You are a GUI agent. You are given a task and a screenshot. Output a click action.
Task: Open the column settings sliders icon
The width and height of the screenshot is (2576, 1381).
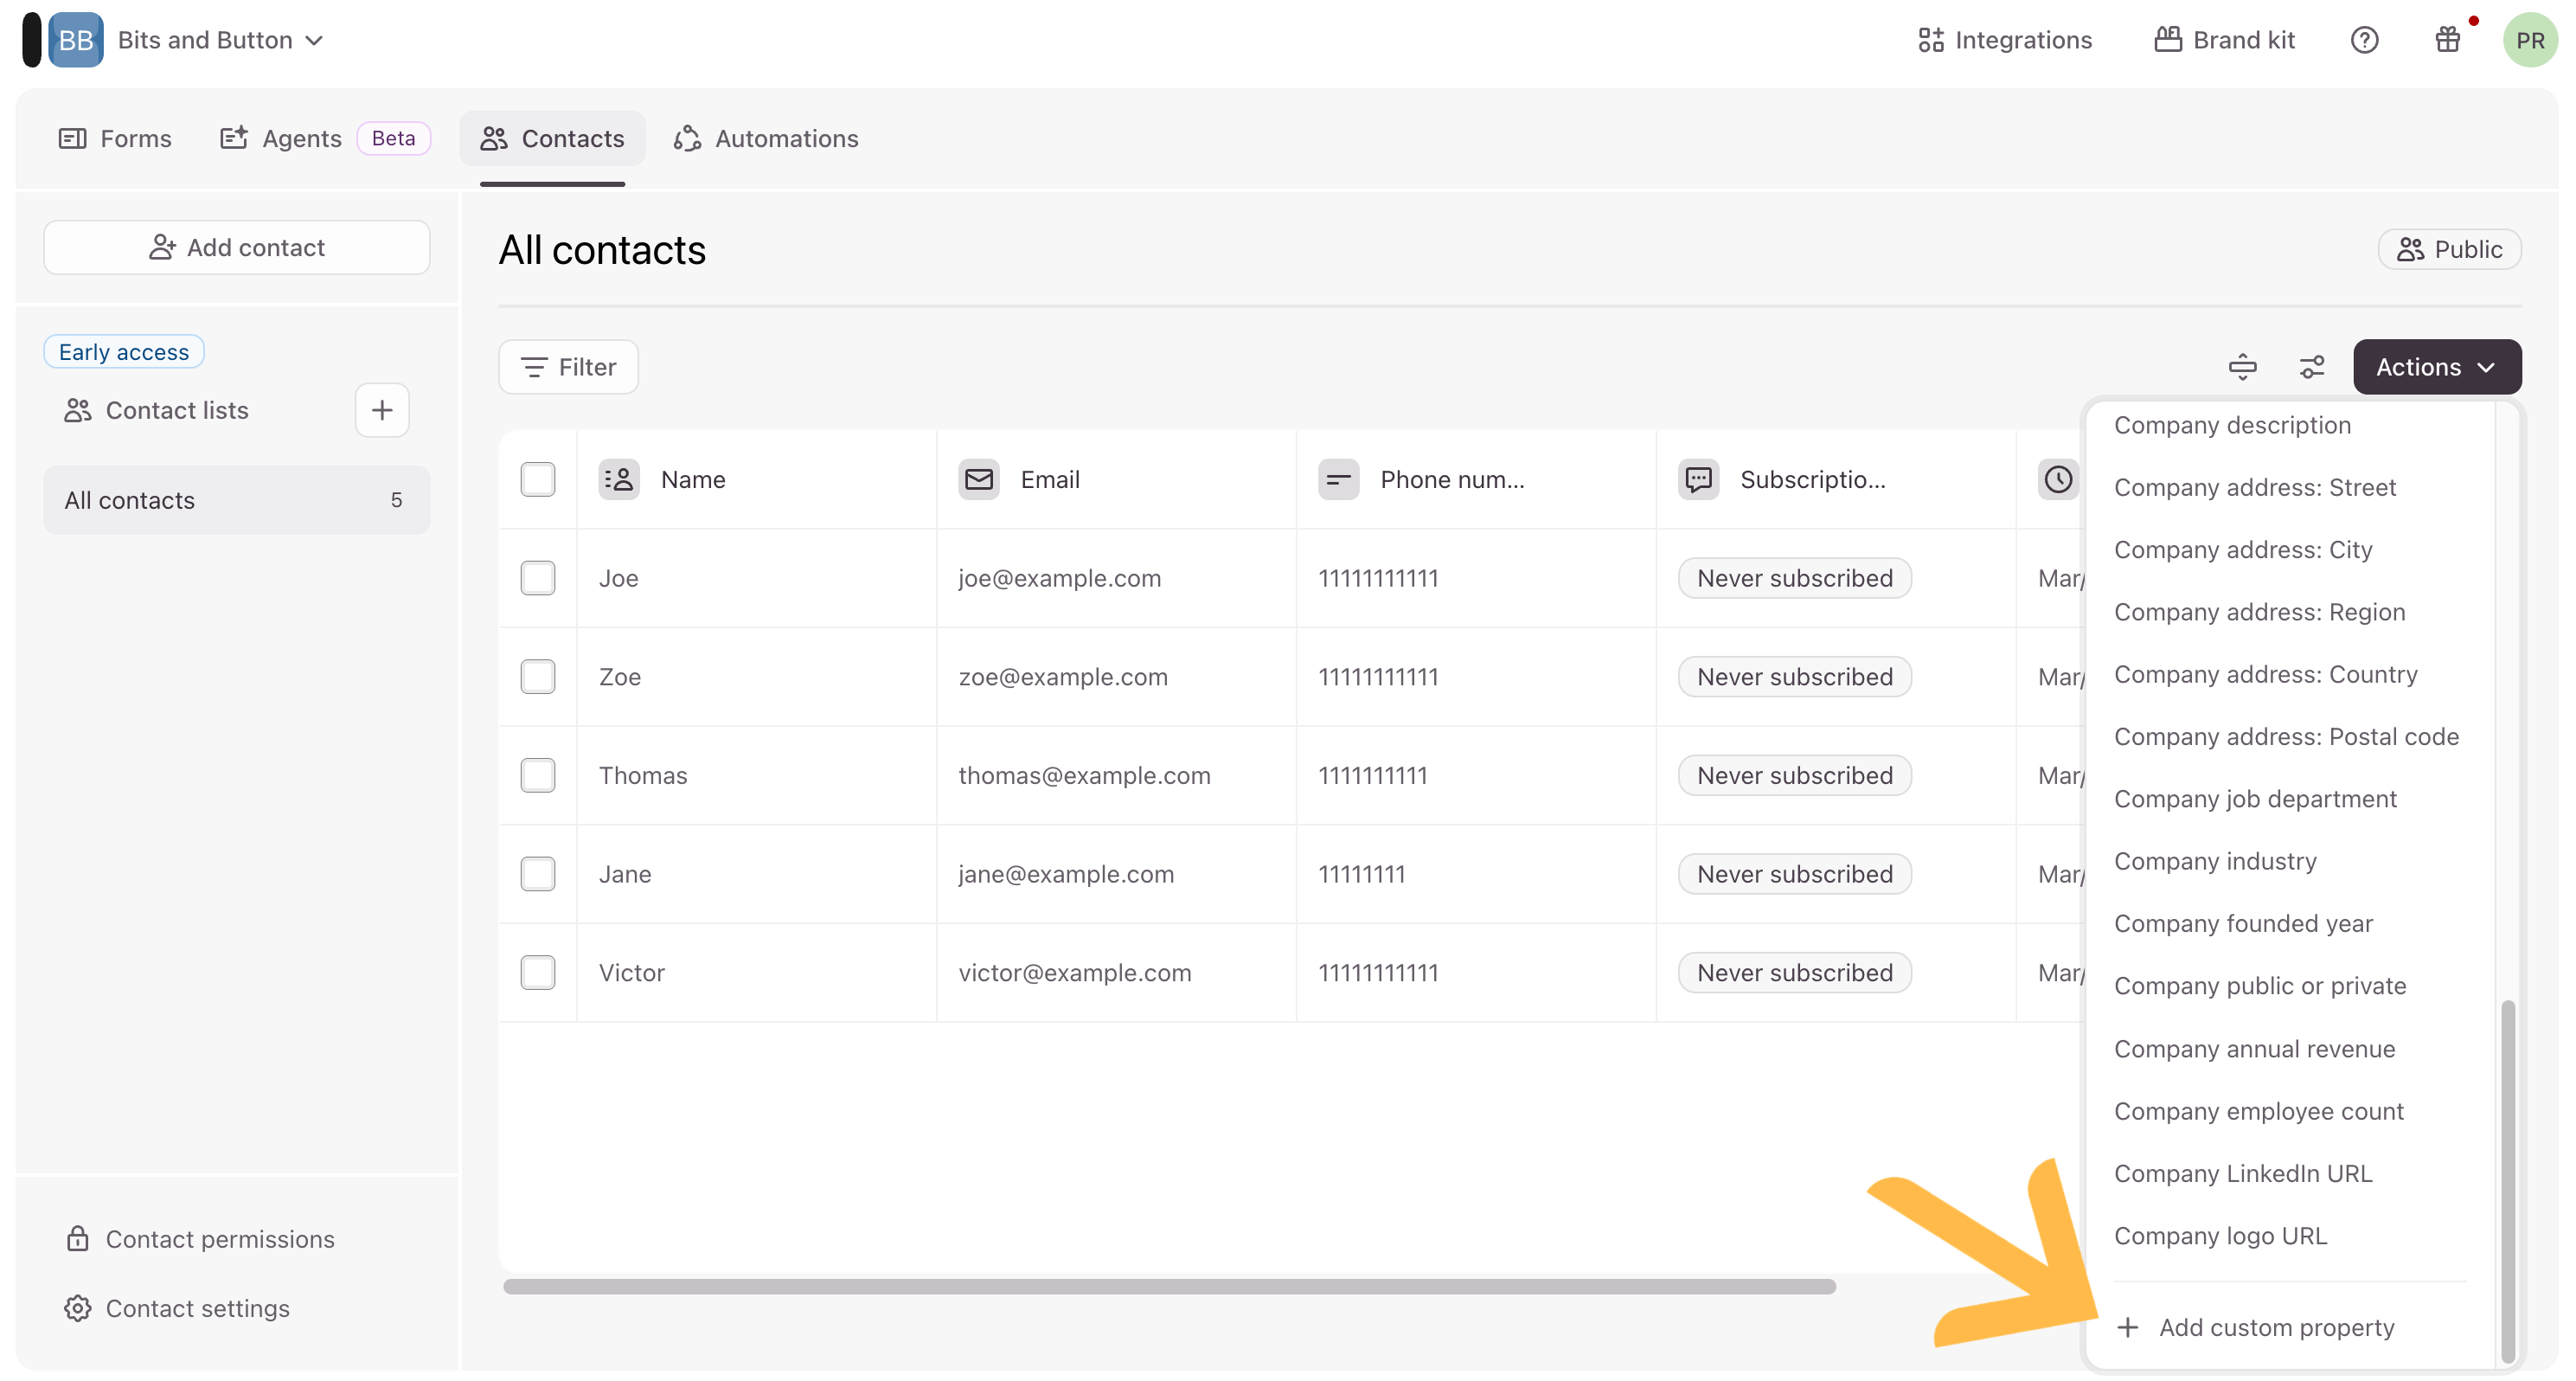tap(2312, 367)
